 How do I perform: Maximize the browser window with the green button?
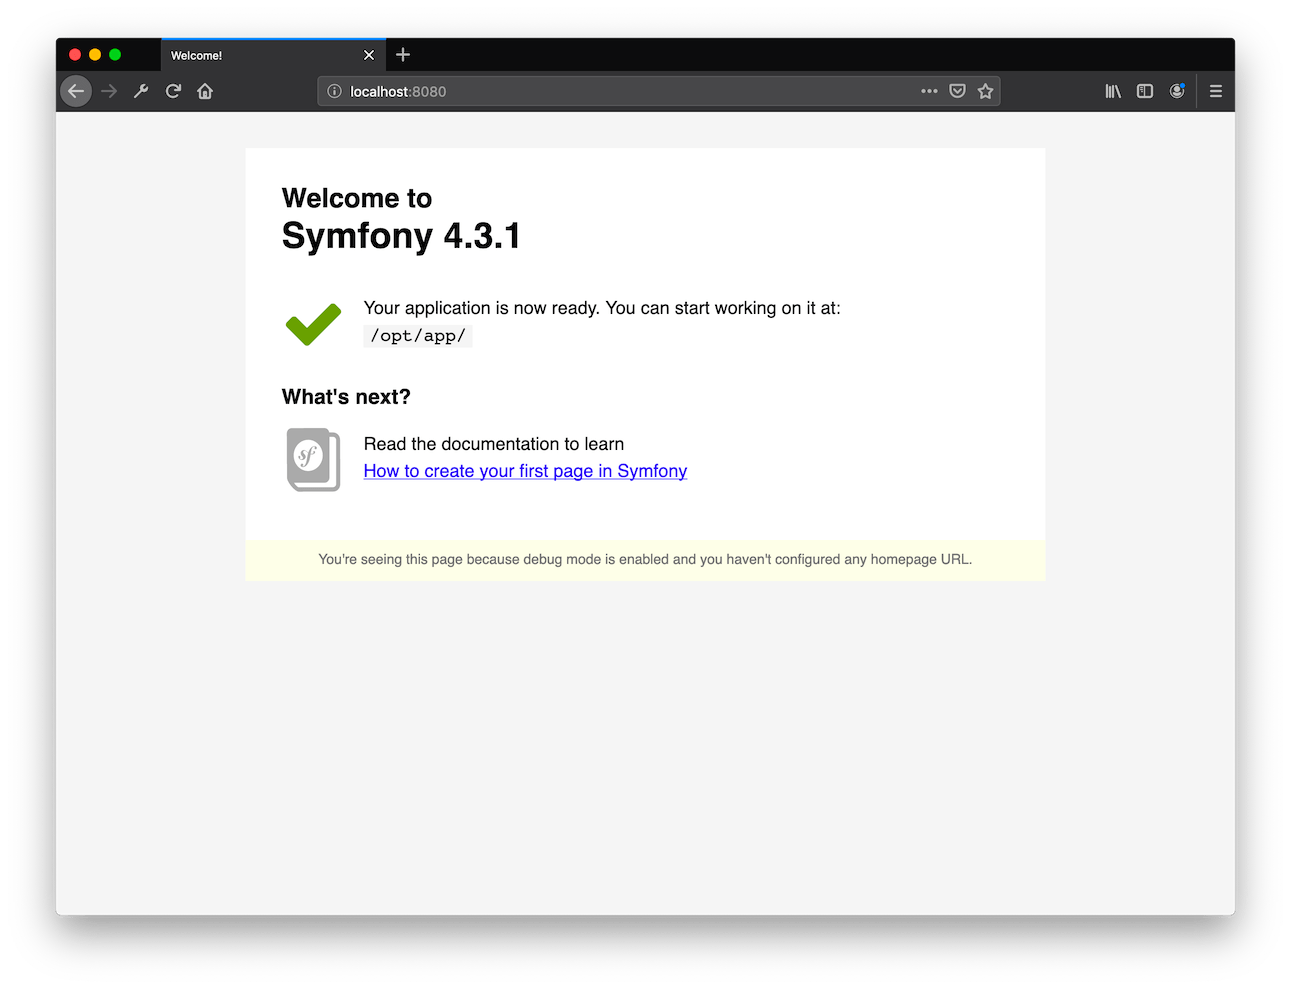click(x=115, y=55)
